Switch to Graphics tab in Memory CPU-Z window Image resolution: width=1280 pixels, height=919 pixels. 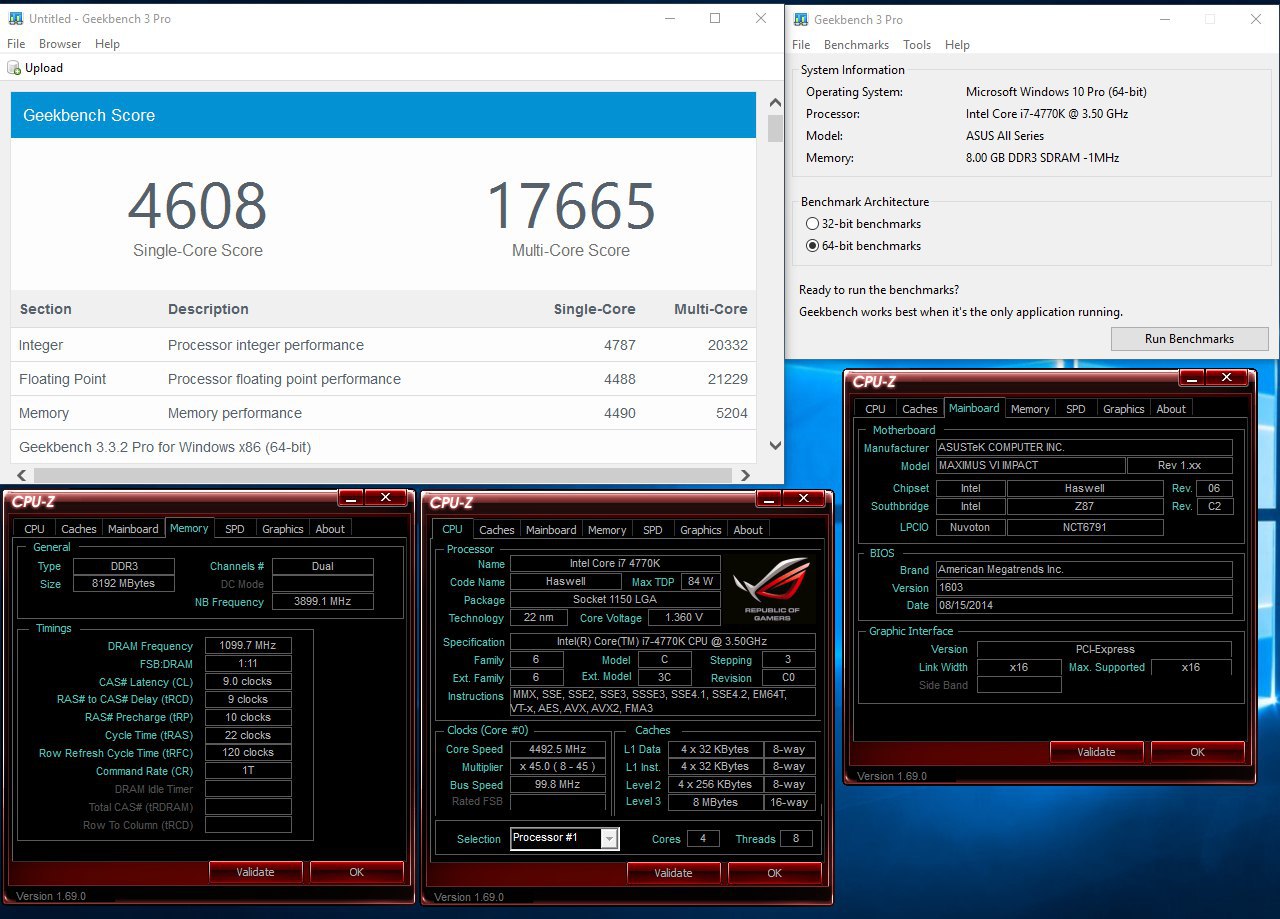pos(282,529)
